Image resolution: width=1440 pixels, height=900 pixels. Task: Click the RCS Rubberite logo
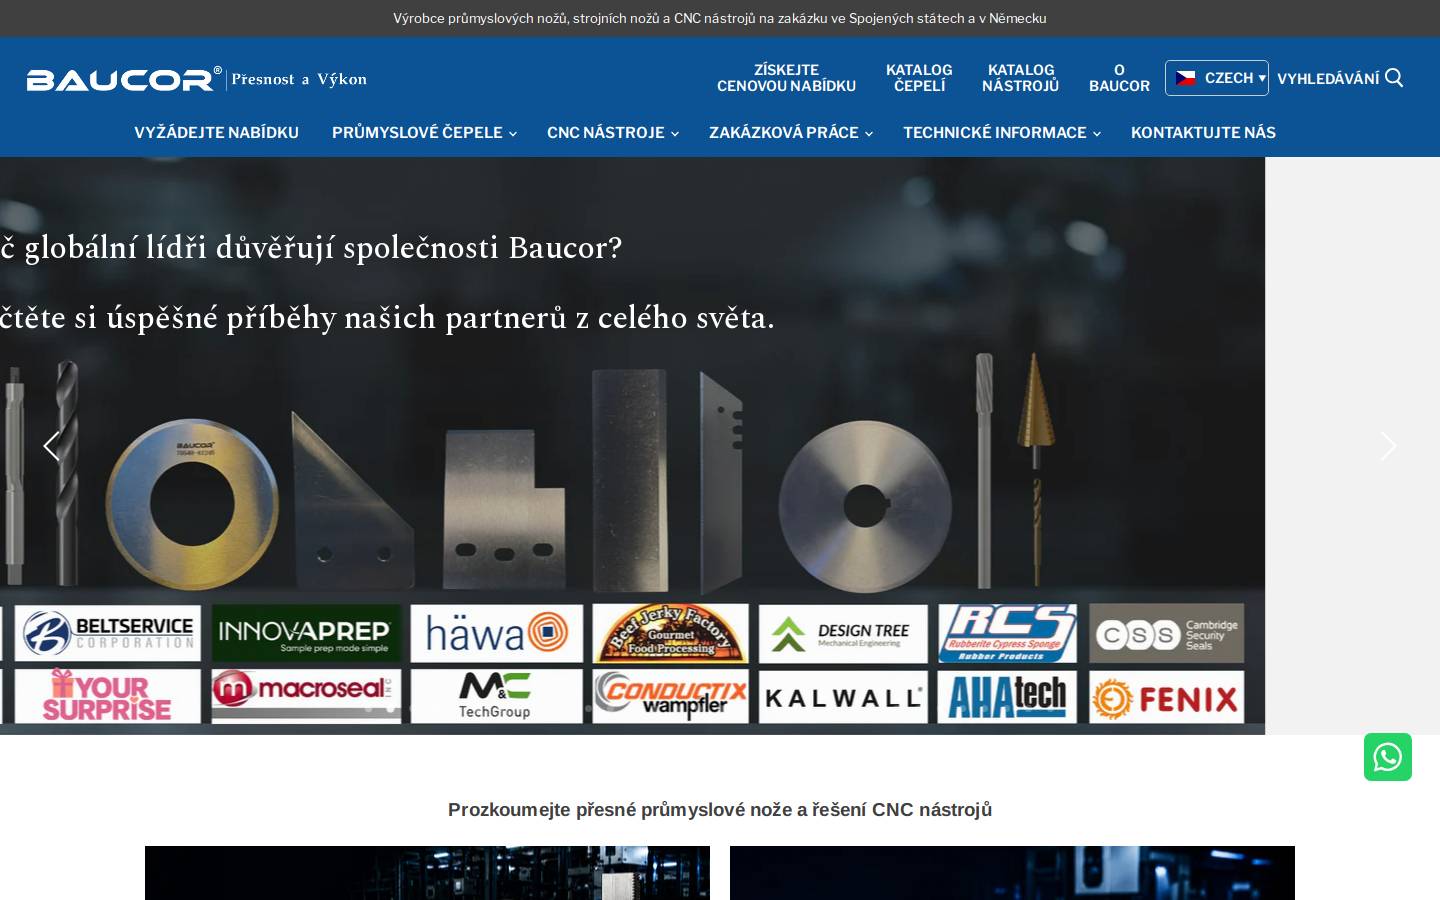[x=1007, y=633]
